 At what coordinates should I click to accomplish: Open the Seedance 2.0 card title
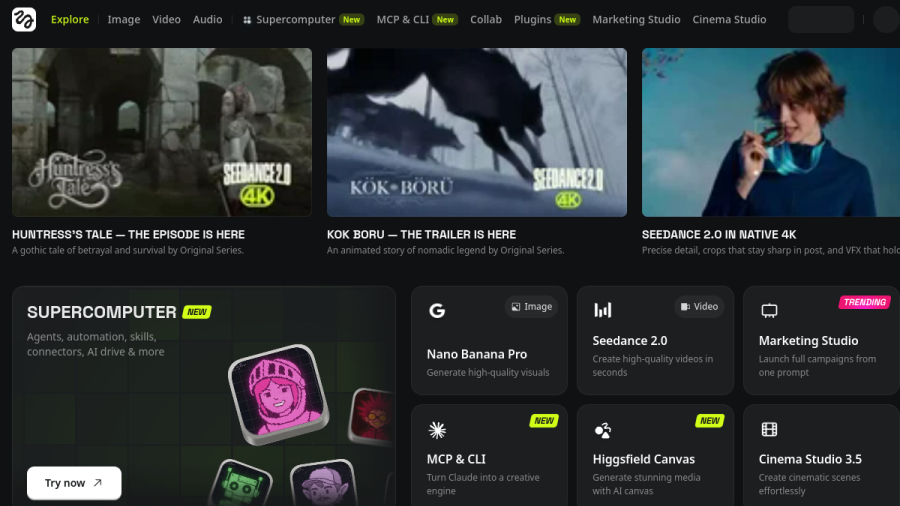click(x=630, y=340)
